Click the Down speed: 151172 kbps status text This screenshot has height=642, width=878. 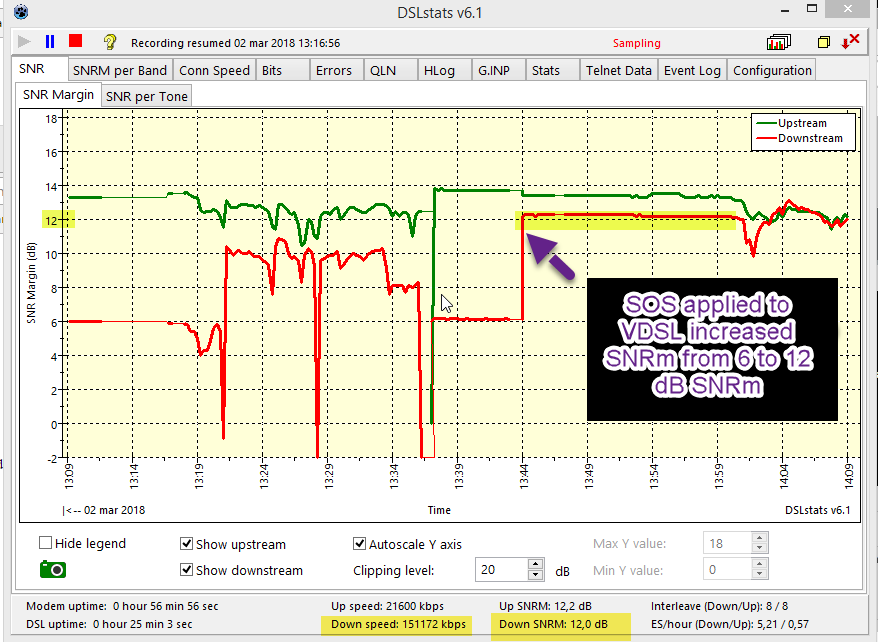[398, 624]
